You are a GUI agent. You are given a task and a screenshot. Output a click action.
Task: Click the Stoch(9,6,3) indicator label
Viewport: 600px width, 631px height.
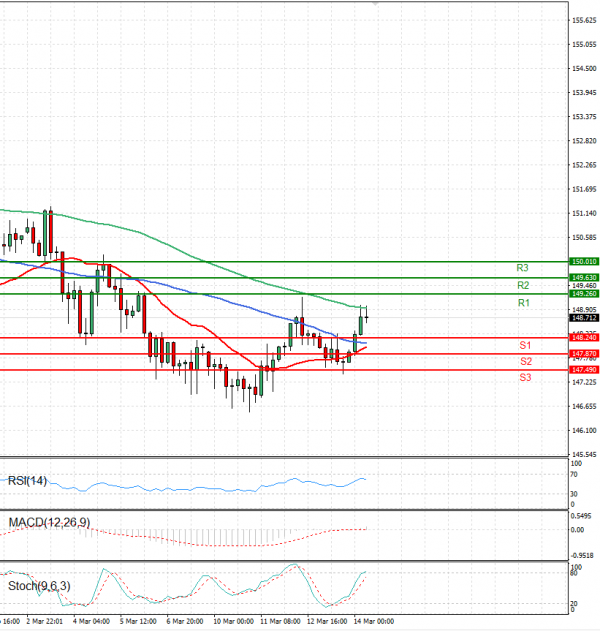tap(39, 586)
